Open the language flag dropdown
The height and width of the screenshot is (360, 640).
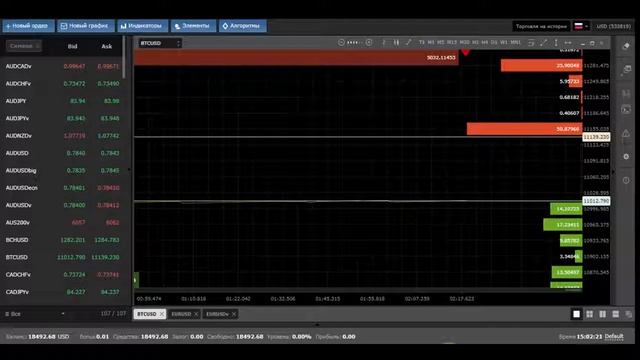(581, 26)
